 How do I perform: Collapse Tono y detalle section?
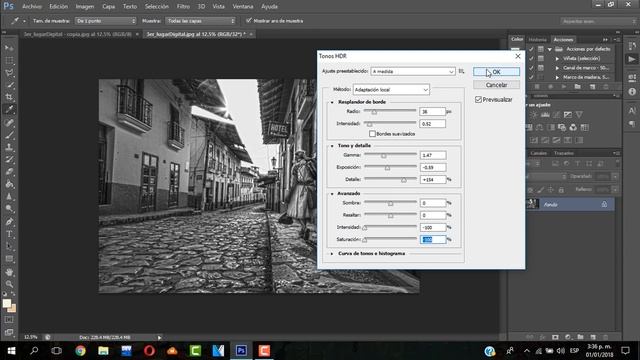pyautogui.click(x=332, y=146)
